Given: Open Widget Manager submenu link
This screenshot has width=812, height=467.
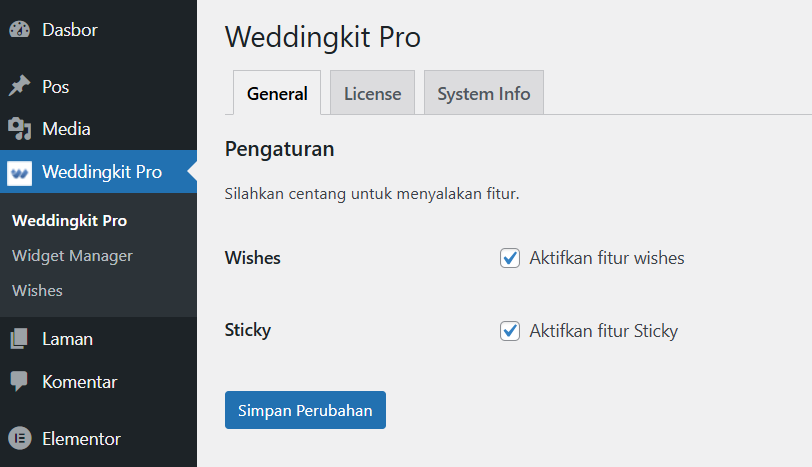Looking at the screenshot, I should click(x=72, y=256).
